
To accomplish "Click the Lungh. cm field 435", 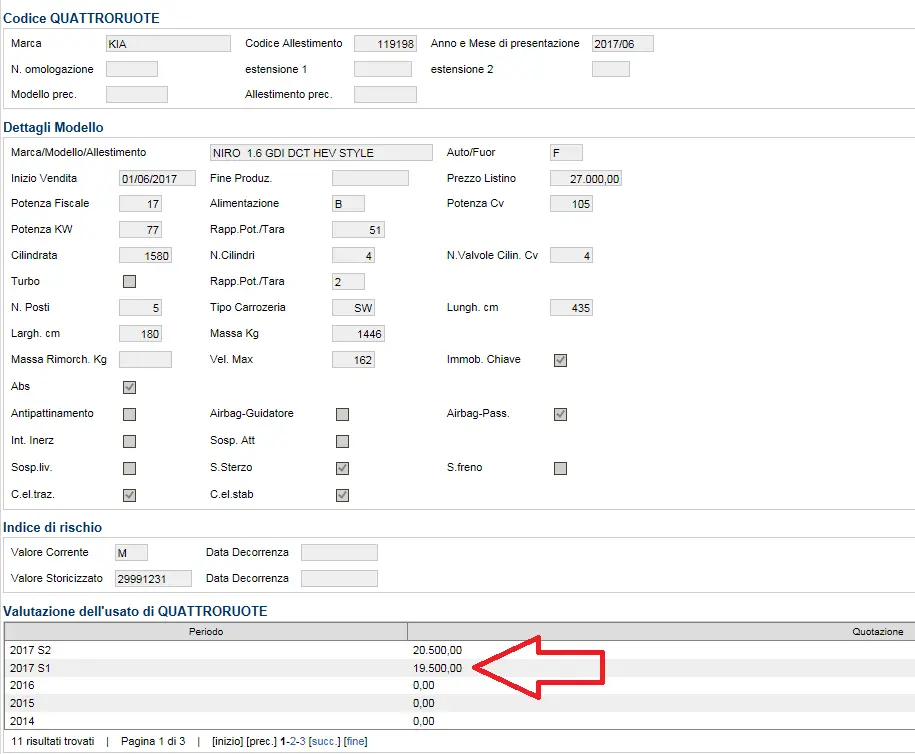I will click(x=571, y=308).
